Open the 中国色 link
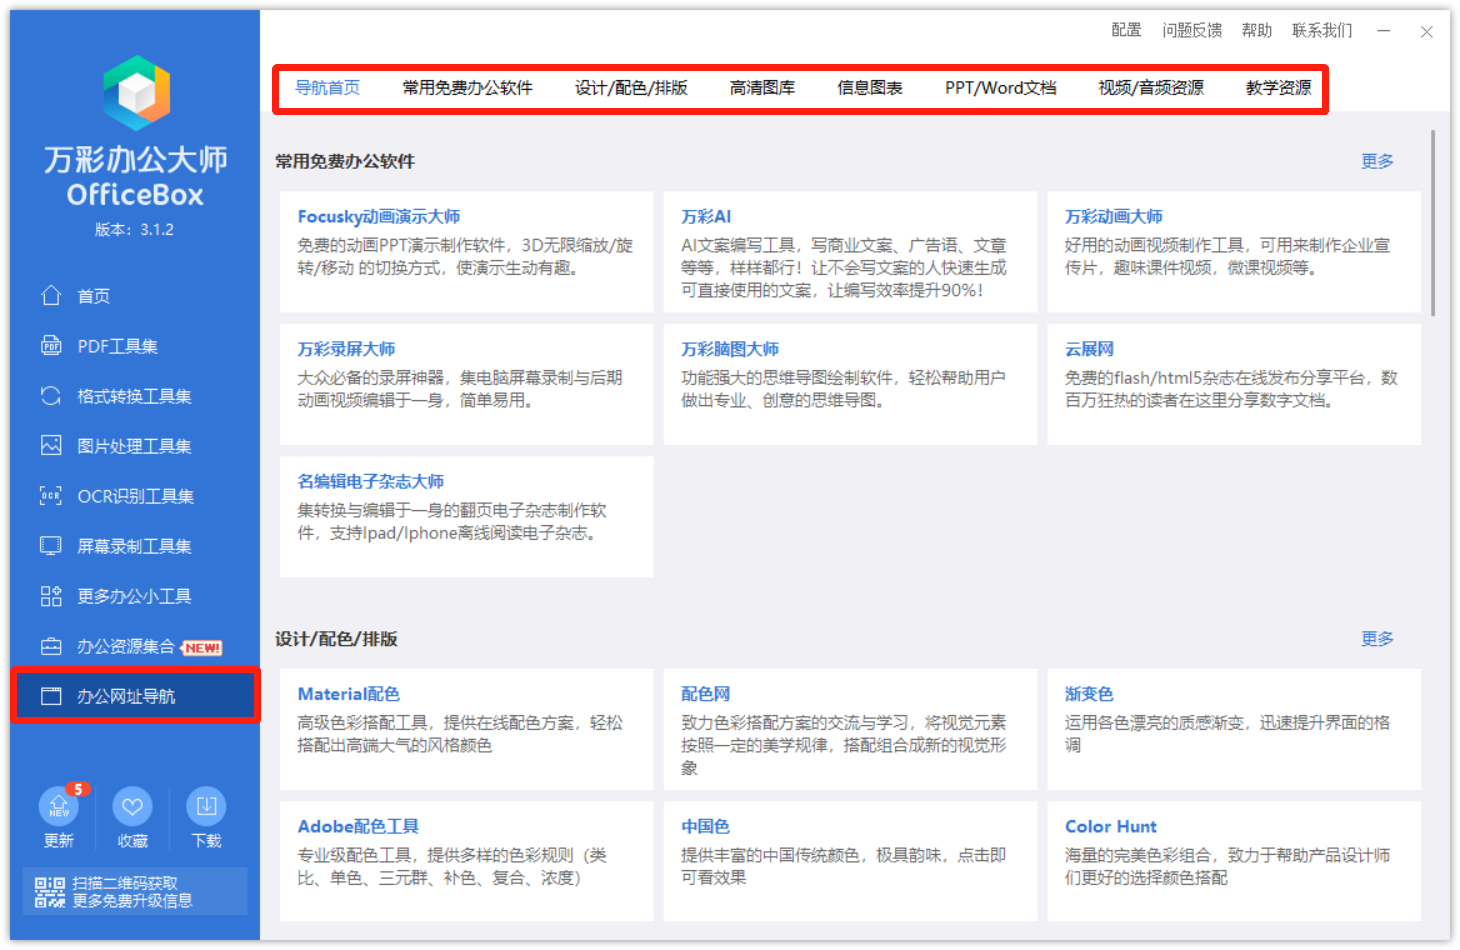Image resolution: width=1460 pixels, height=950 pixels. [706, 826]
